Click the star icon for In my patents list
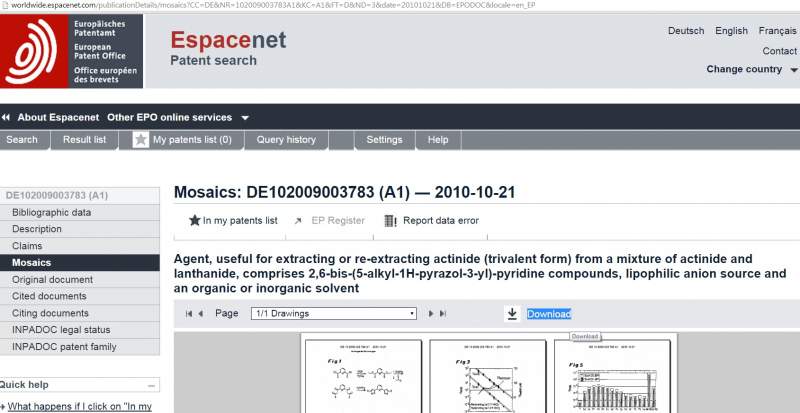Image resolution: width=800 pixels, height=413 pixels. coord(194,221)
